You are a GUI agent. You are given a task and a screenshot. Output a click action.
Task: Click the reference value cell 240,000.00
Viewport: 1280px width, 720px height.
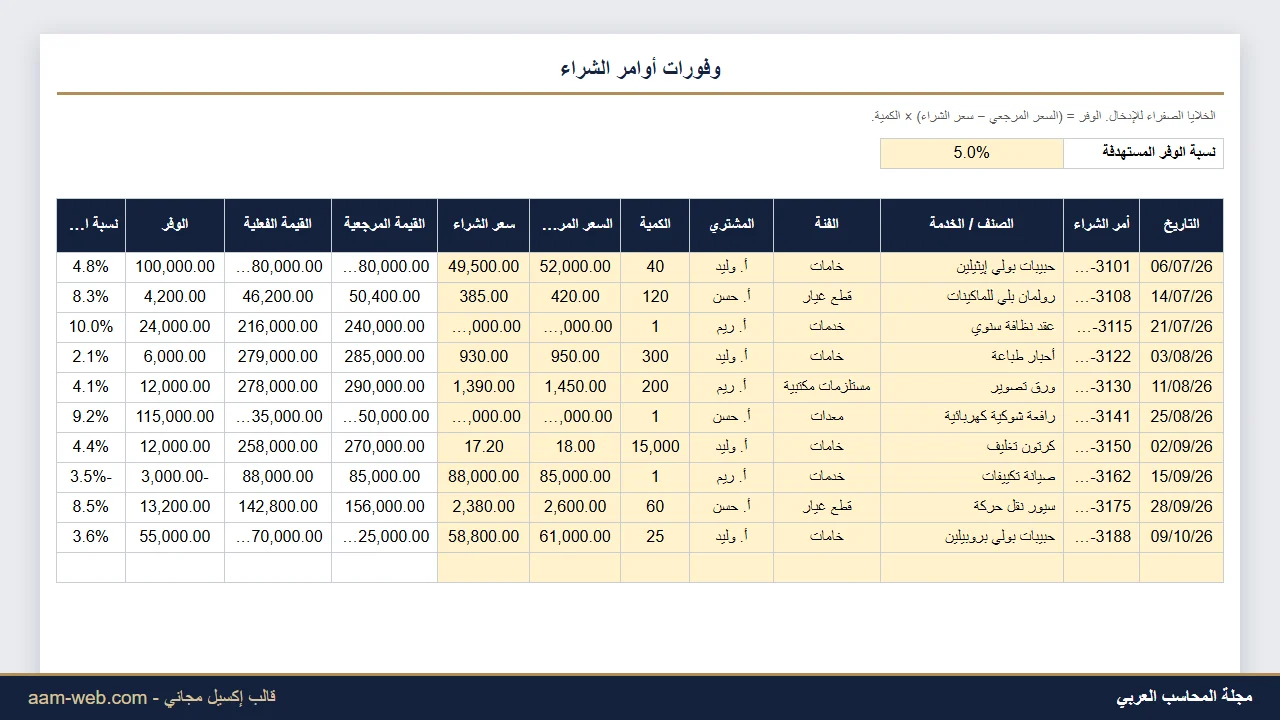click(x=384, y=327)
